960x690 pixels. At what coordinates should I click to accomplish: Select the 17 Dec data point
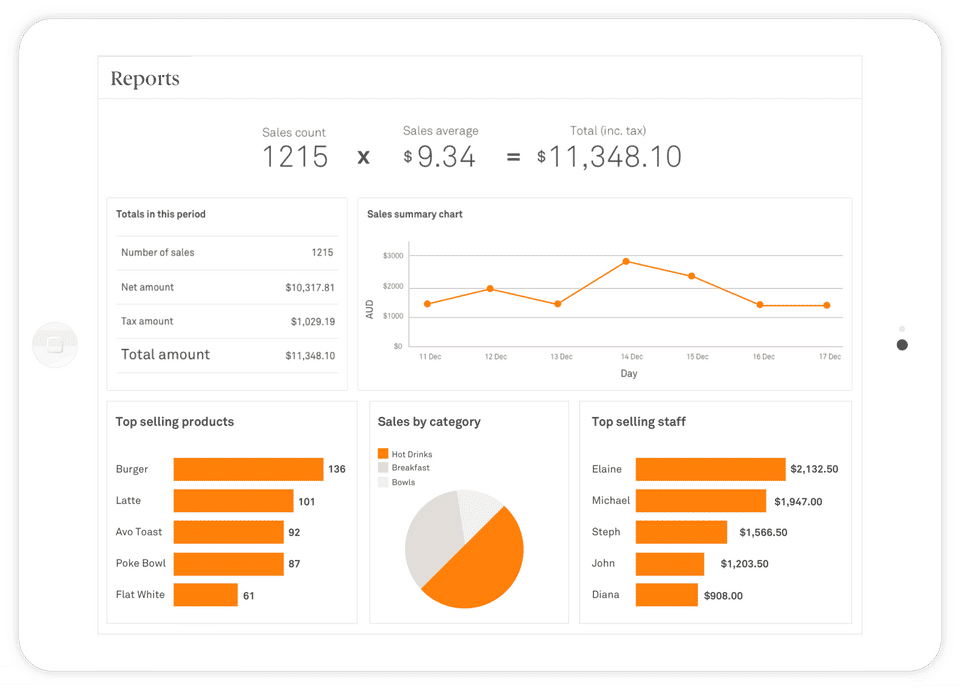pyautogui.click(x=827, y=305)
